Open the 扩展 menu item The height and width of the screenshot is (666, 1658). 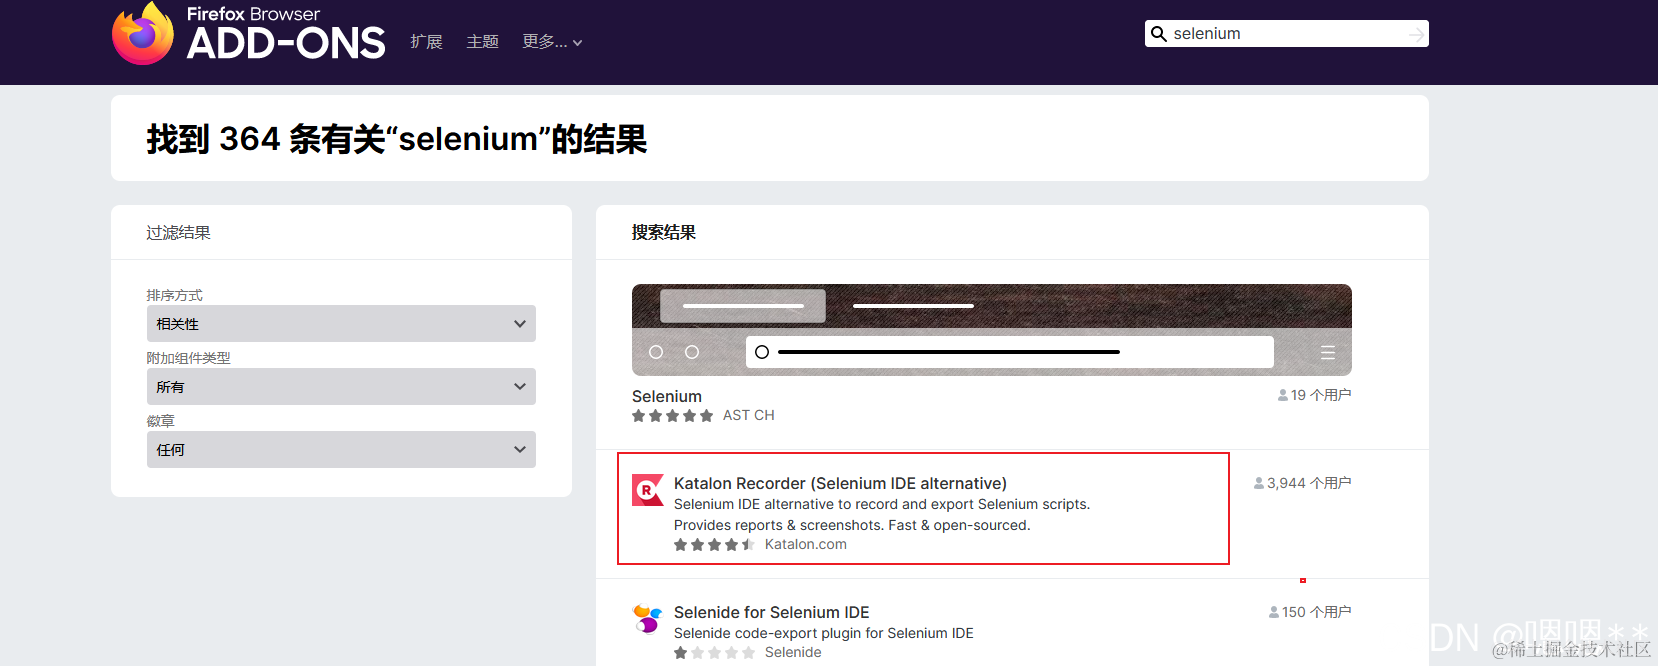coord(426,42)
